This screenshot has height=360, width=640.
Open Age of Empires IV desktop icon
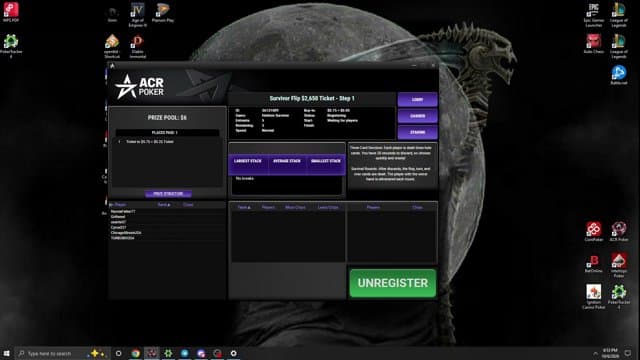coord(138,15)
